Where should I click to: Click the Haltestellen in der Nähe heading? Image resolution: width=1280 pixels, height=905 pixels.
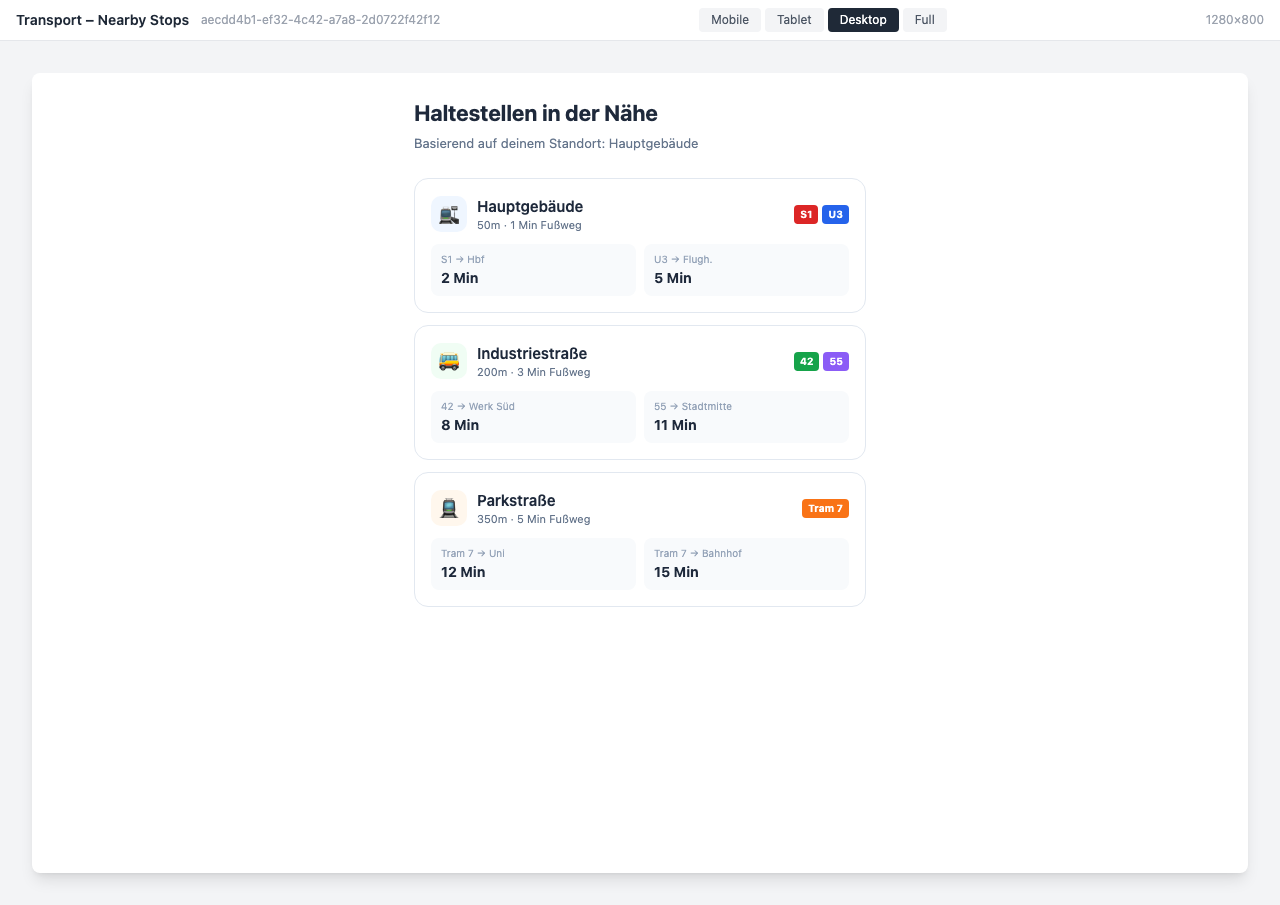(536, 113)
